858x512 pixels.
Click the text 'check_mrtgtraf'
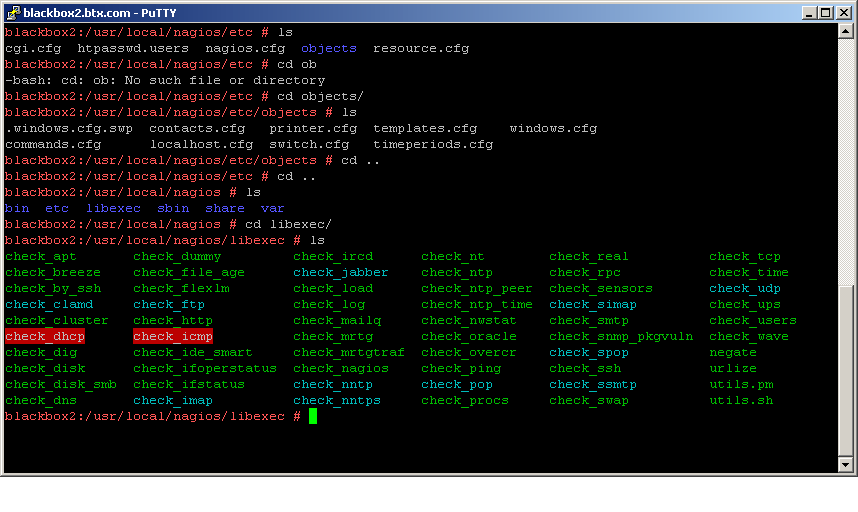[x=349, y=352]
